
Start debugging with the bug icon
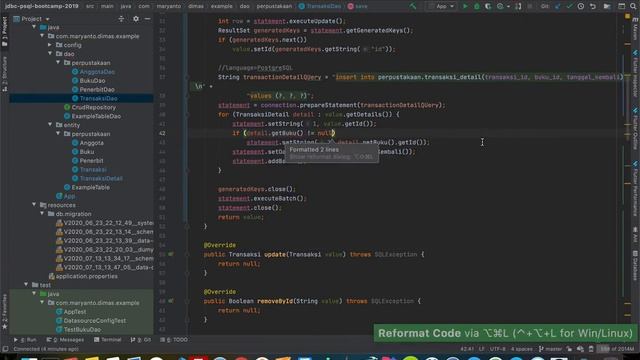[x=476, y=6]
